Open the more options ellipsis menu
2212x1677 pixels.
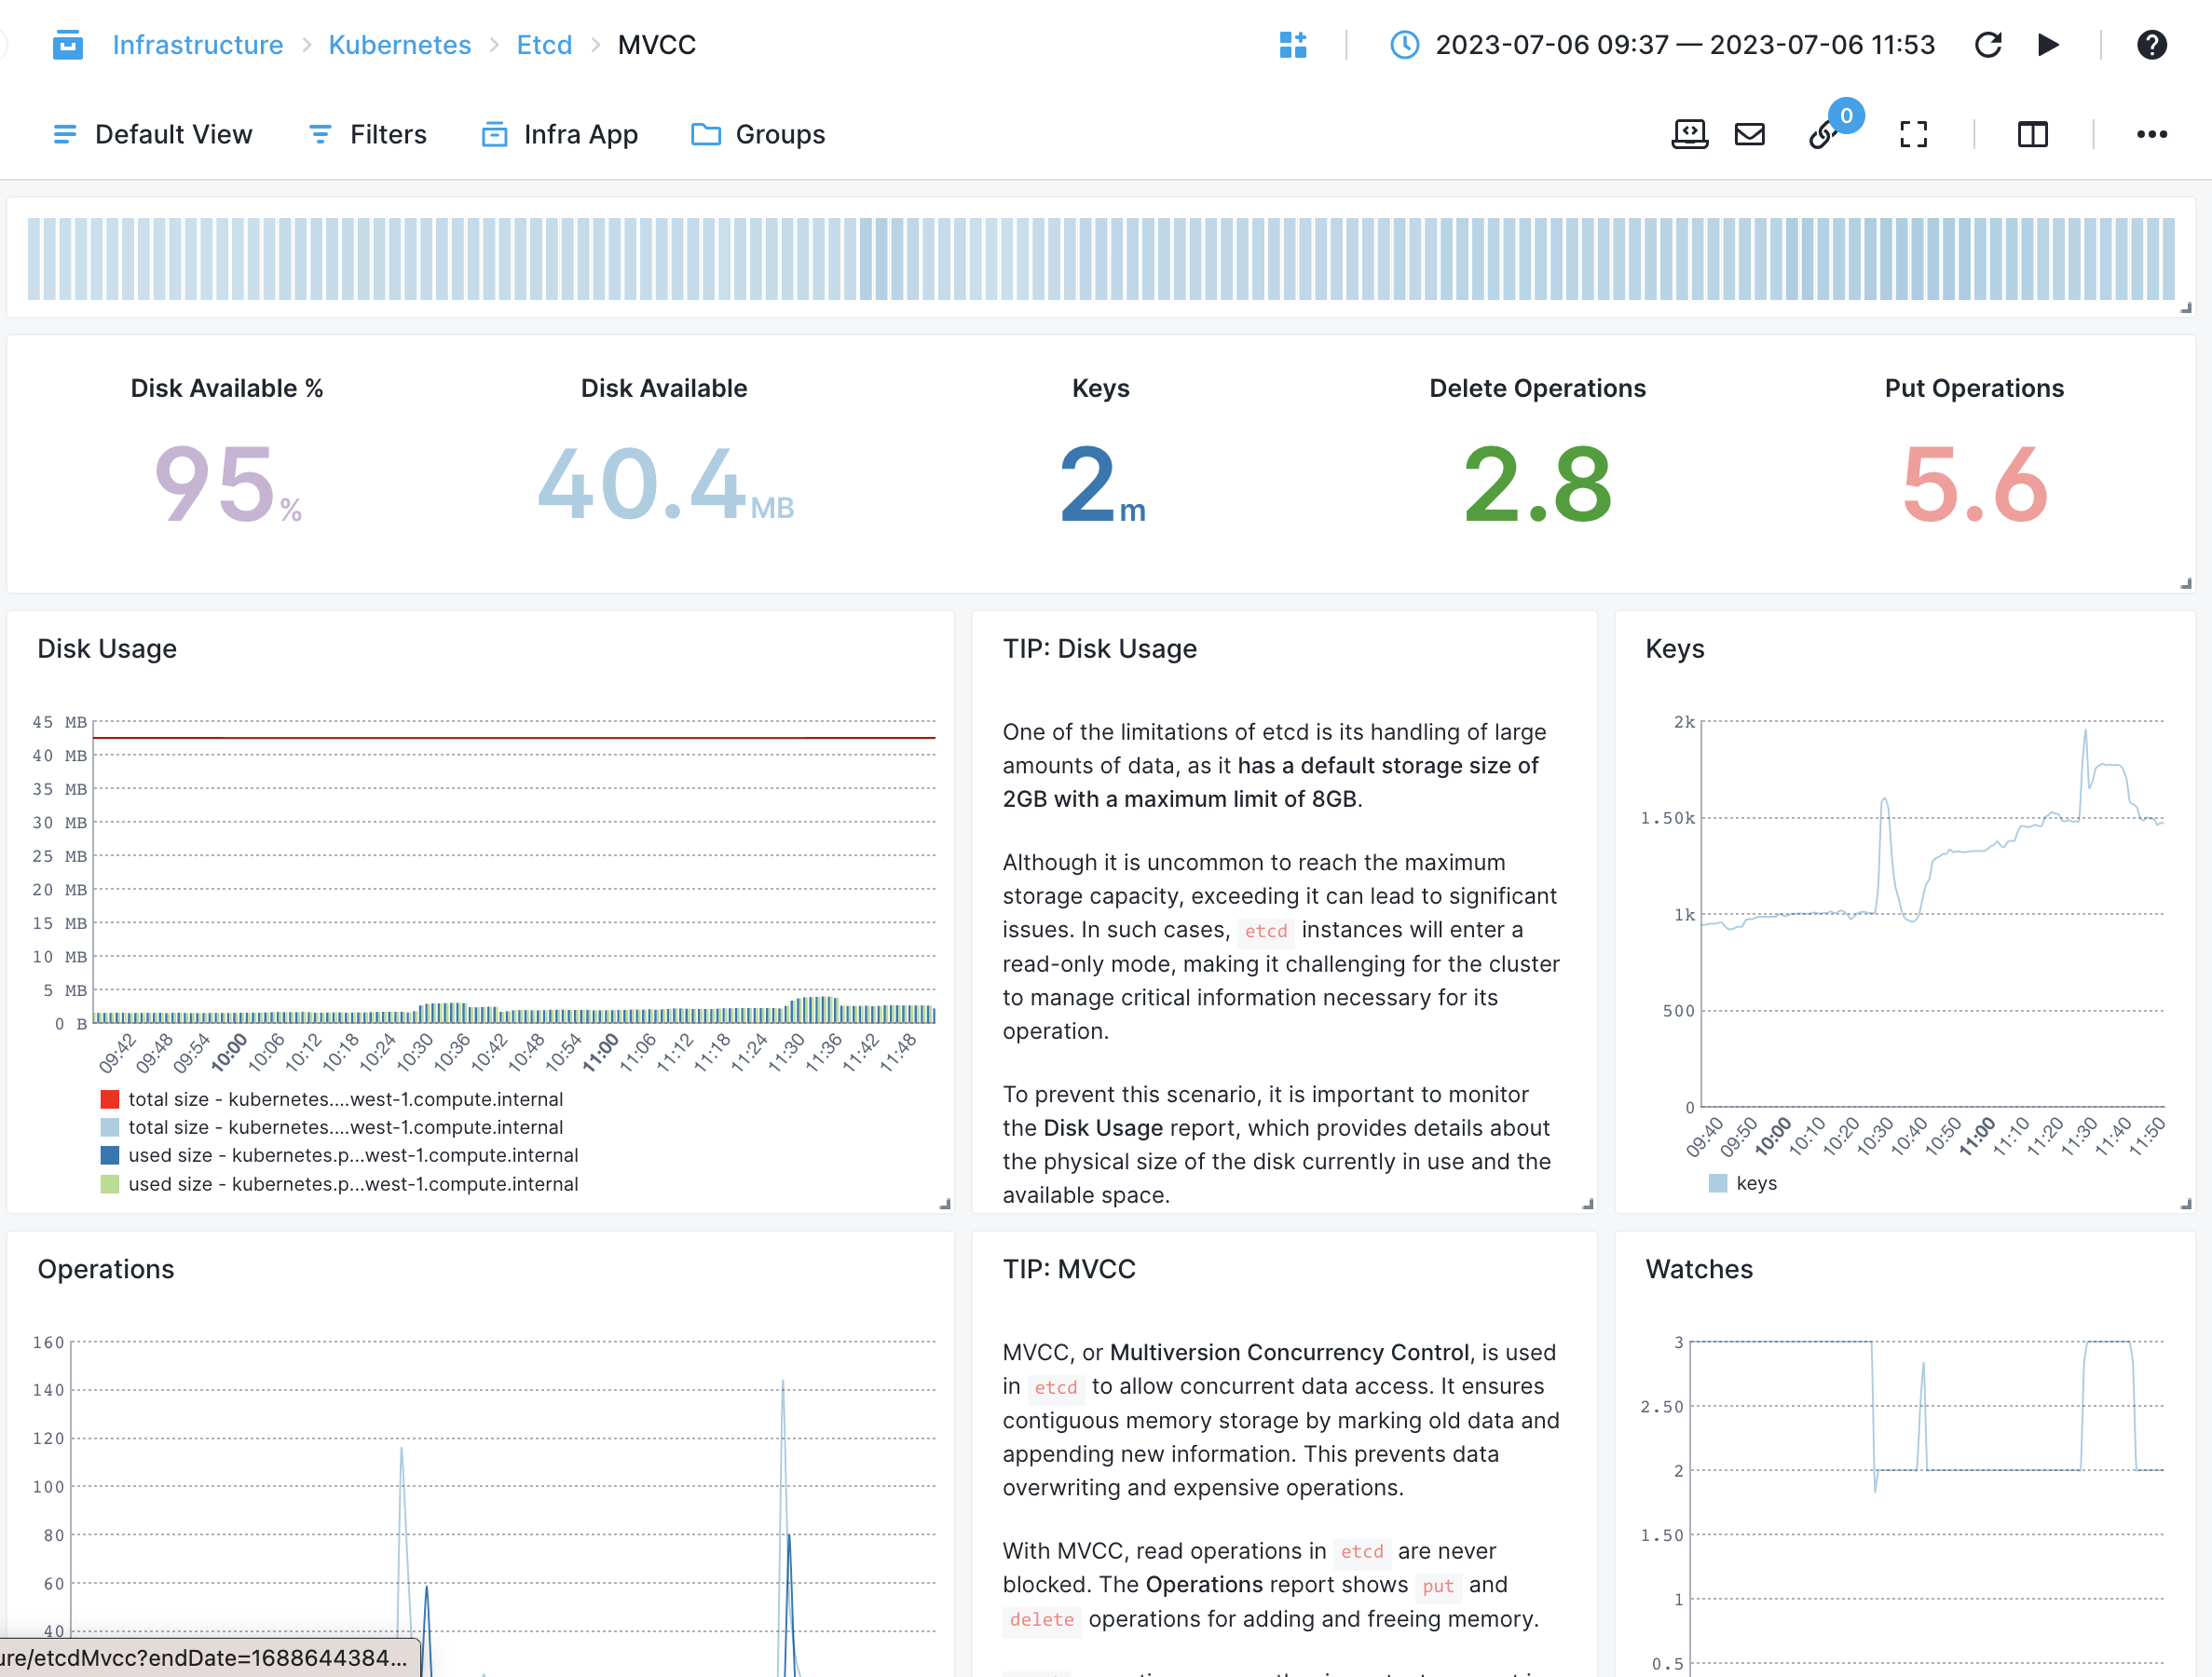click(x=2151, y=134)
